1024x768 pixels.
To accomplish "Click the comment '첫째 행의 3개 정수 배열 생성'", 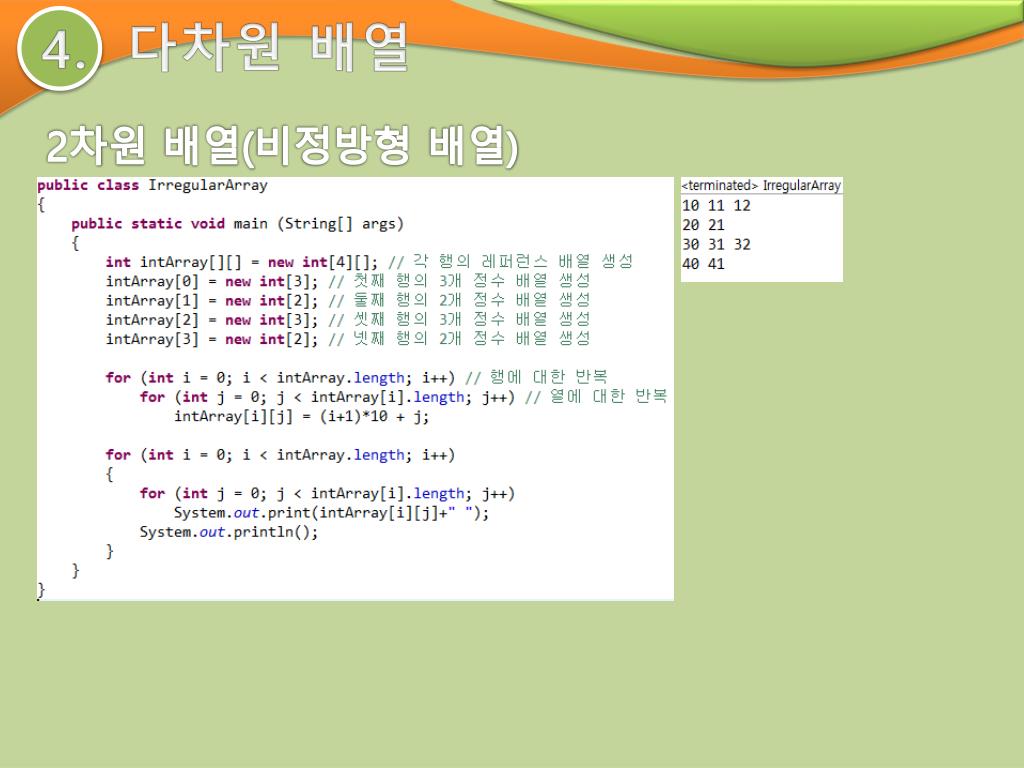I will point(472,281).
